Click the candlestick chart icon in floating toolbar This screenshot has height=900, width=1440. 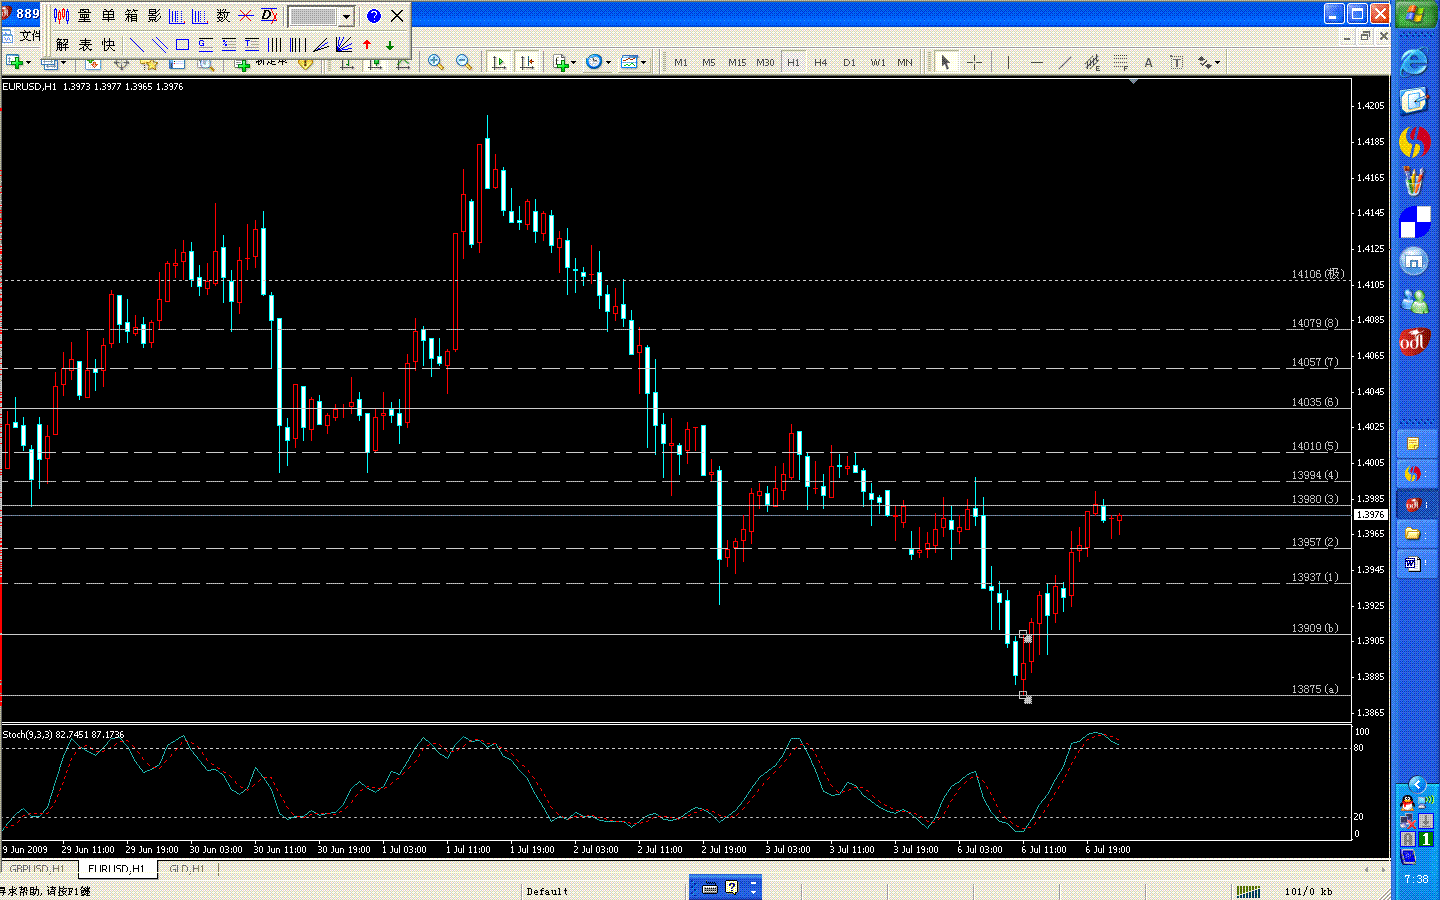coord(62,16)
